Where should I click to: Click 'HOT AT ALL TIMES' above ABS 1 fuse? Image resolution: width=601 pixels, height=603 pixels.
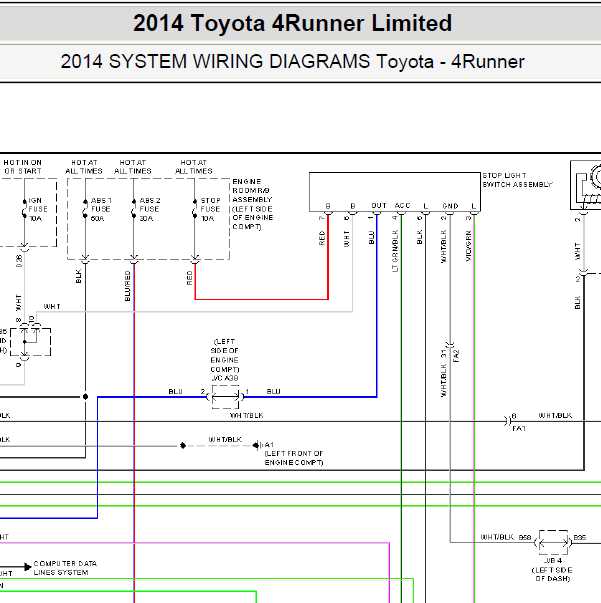click(84, 167)
